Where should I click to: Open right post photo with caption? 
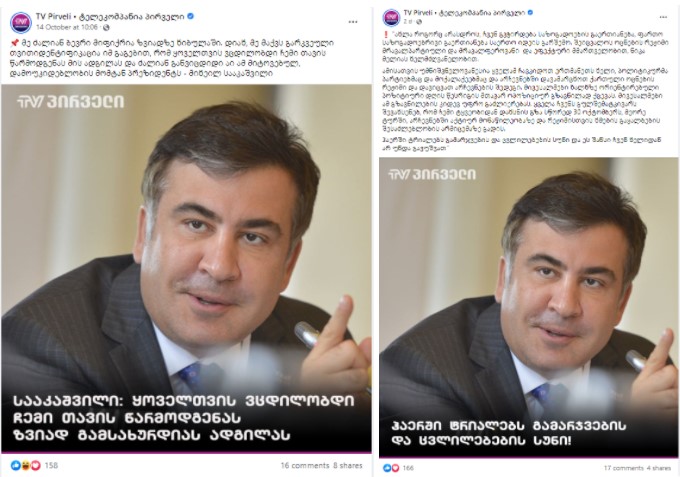pyautogui.click(x=528, y=307)
